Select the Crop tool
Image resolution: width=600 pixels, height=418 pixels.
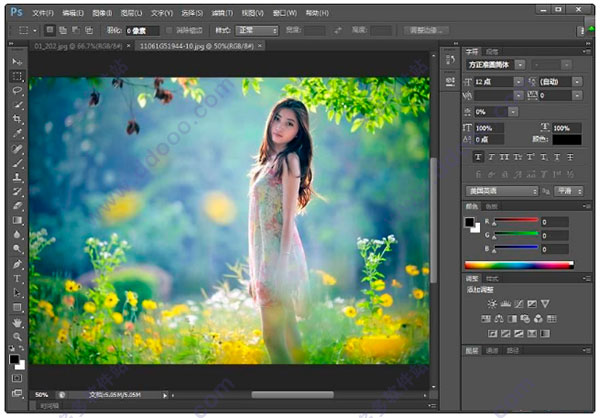(17, 119)
